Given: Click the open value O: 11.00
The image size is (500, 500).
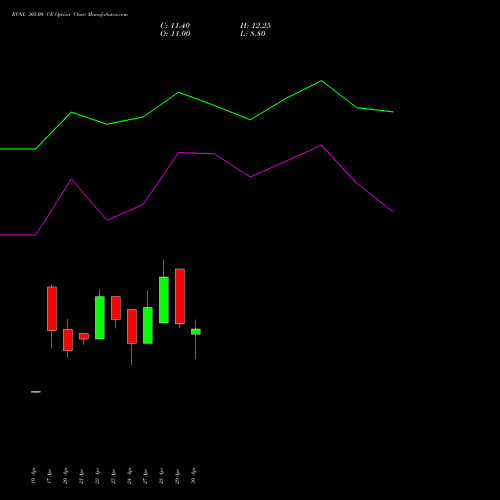Looking at the screenshot, I should [x=175, y=34].
